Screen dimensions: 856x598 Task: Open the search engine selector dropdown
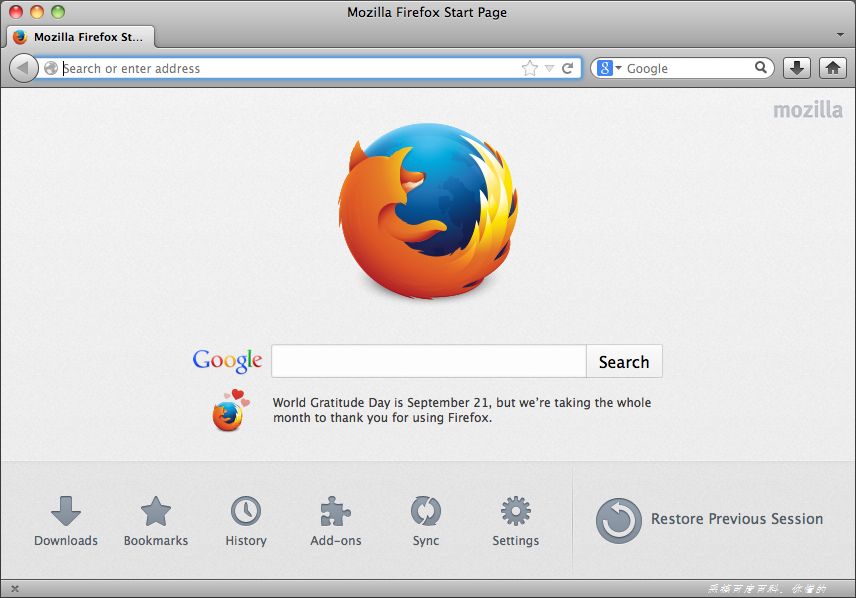609,68
